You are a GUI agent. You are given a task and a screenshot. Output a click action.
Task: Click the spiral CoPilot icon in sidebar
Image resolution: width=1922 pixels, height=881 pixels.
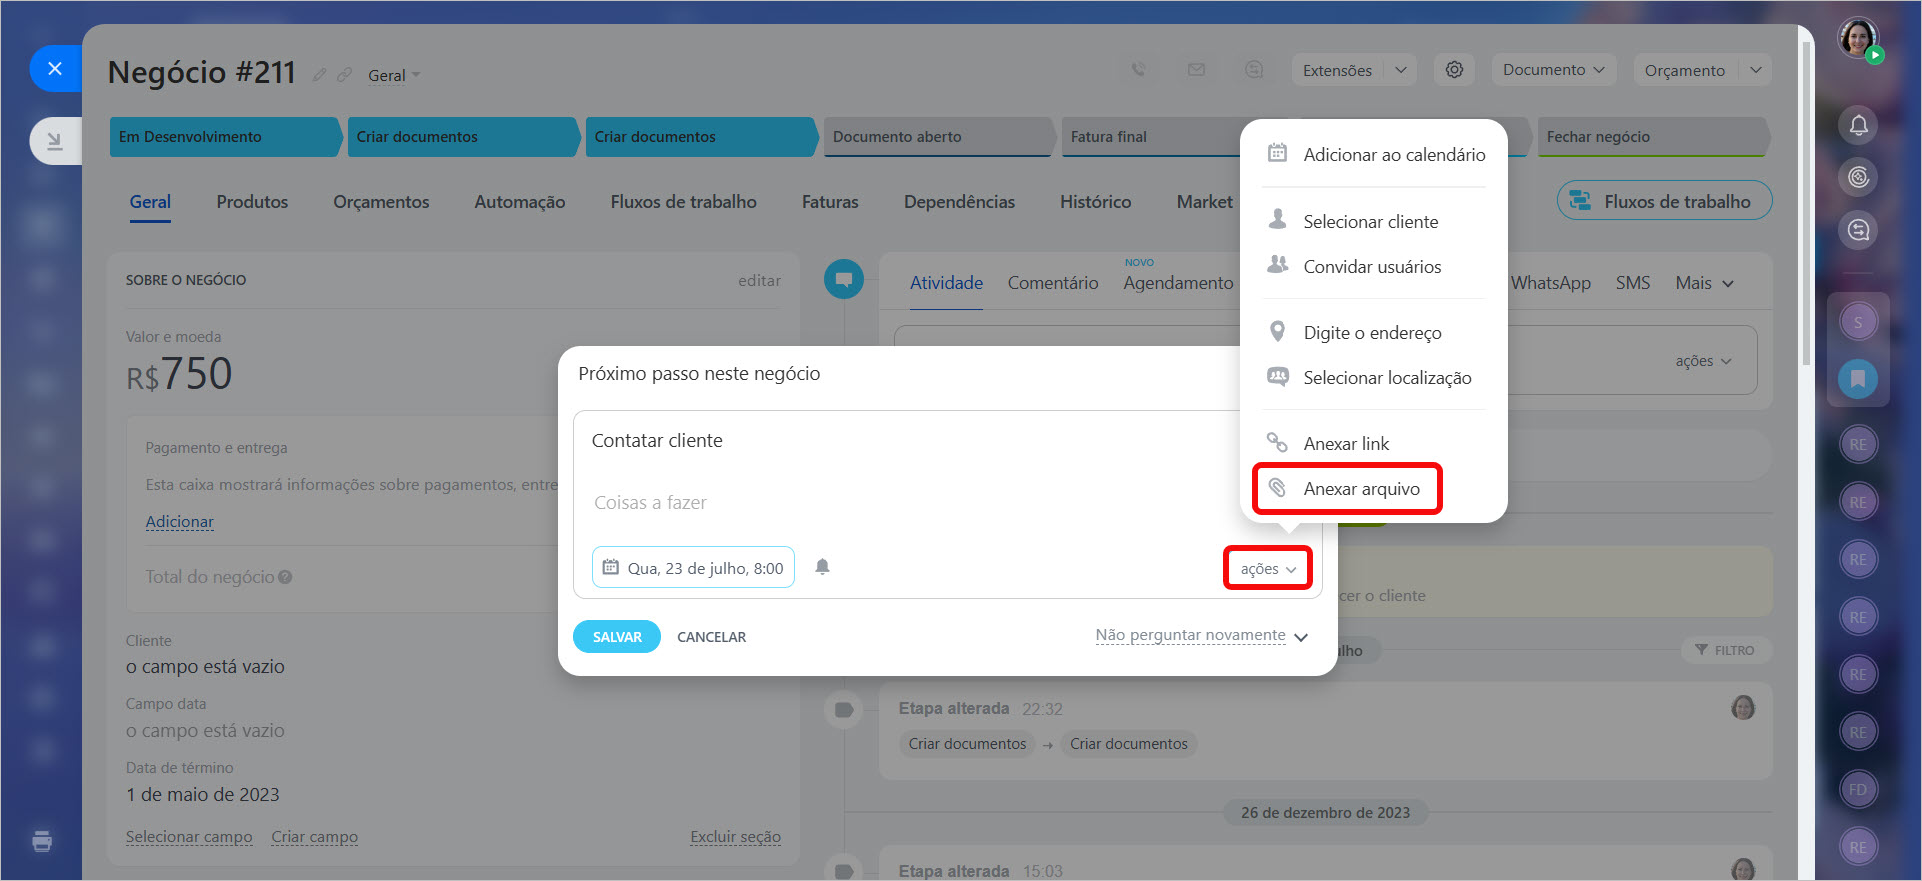[1858, 177]
